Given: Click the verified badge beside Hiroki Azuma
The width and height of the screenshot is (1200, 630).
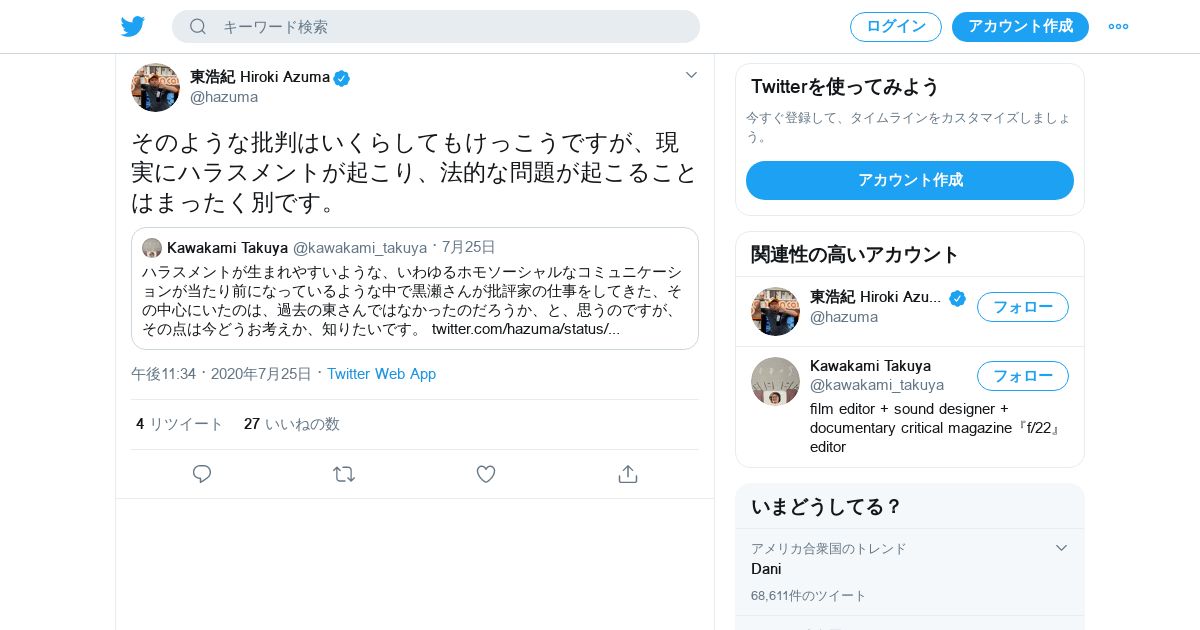Looking at the screenshot, I should [x=342, y=78].
